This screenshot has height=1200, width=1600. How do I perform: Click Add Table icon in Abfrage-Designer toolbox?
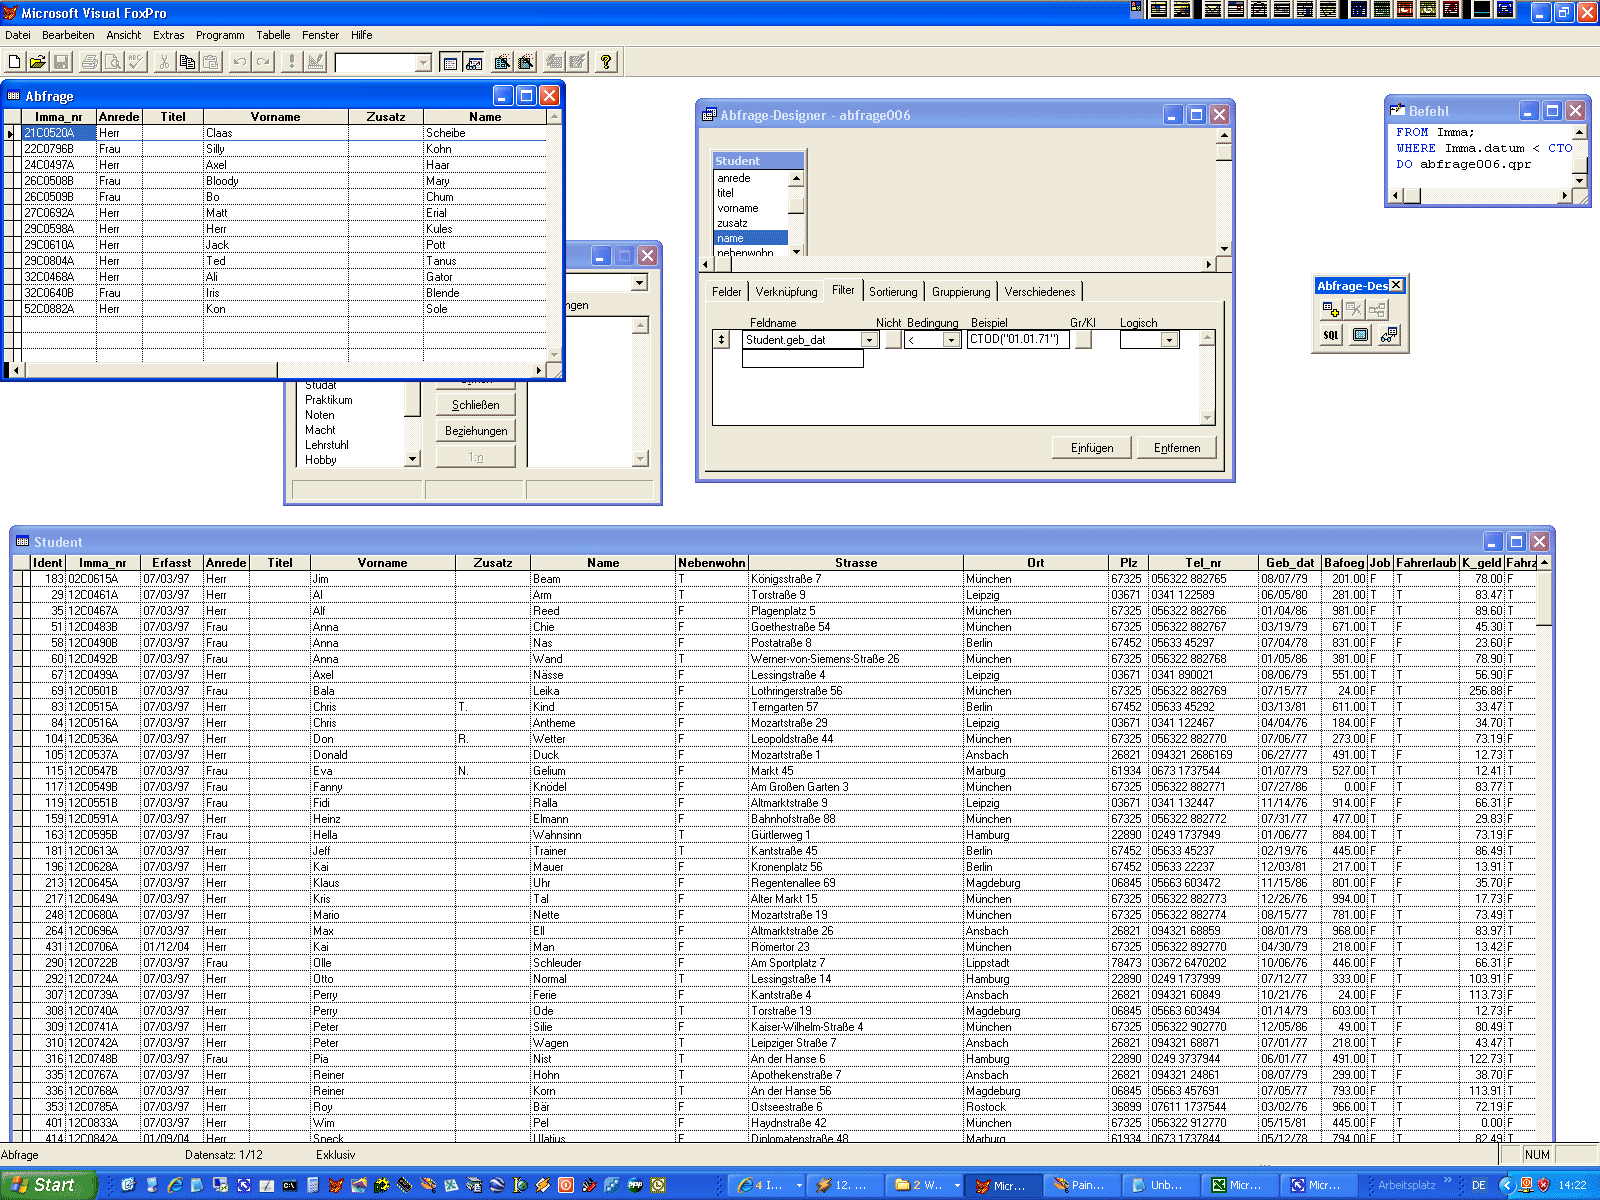(1331, 309)
